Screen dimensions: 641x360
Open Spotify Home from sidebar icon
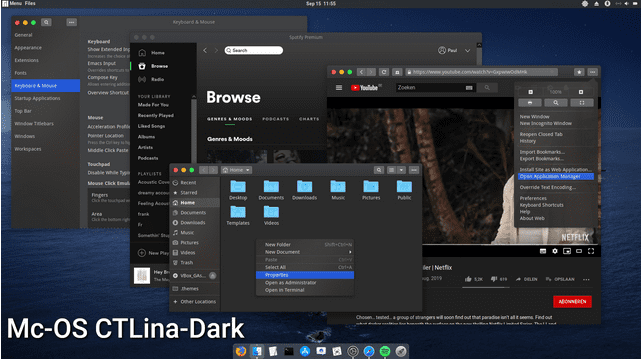142,53
